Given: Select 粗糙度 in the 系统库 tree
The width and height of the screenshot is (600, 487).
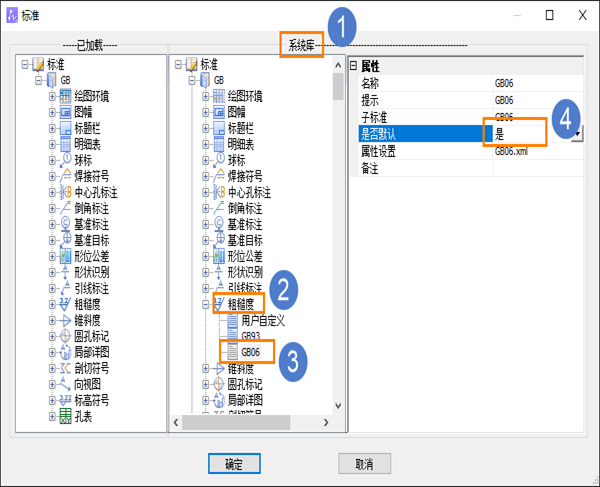Looking at the screenshot, I should 241,304.
